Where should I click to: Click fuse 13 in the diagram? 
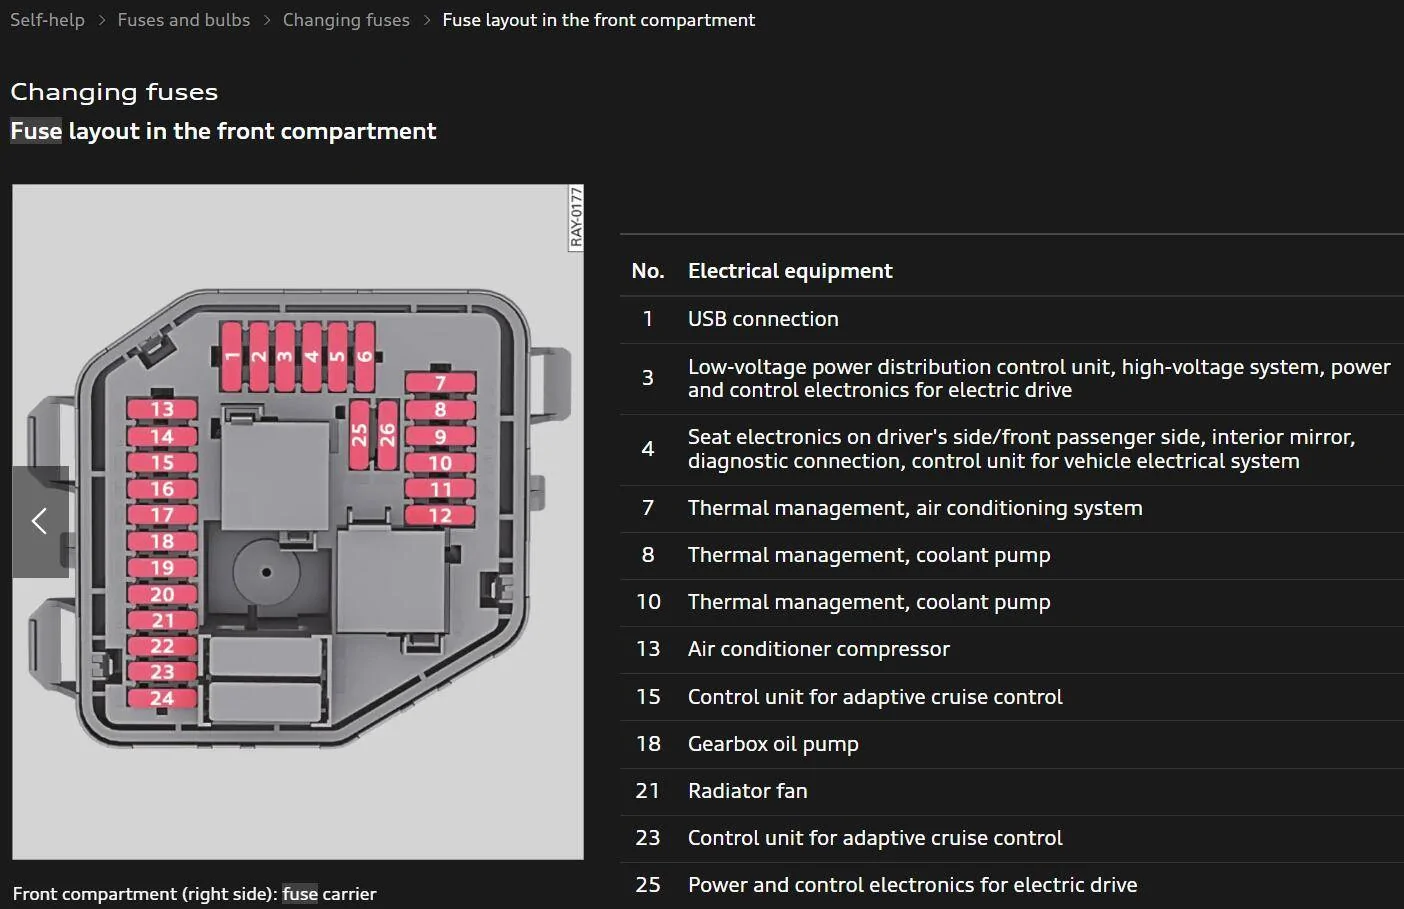162,409
